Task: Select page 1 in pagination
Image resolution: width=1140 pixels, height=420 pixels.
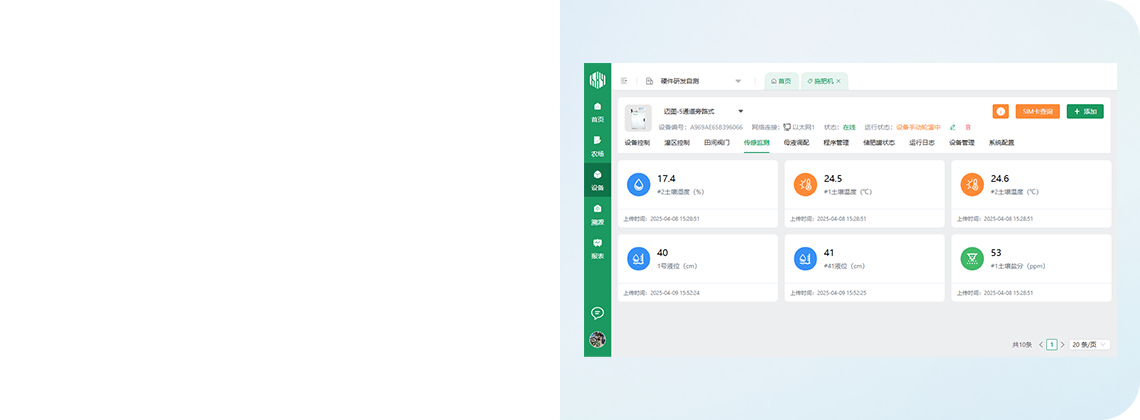Action: pos(1051,344)
